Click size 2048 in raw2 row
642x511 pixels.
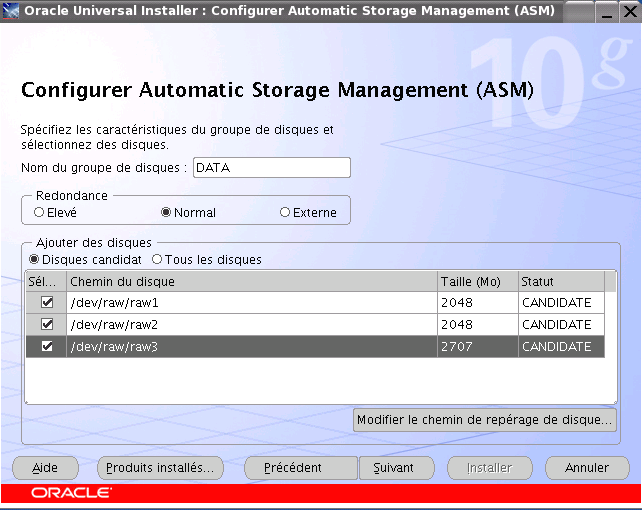tap(478, 325)
